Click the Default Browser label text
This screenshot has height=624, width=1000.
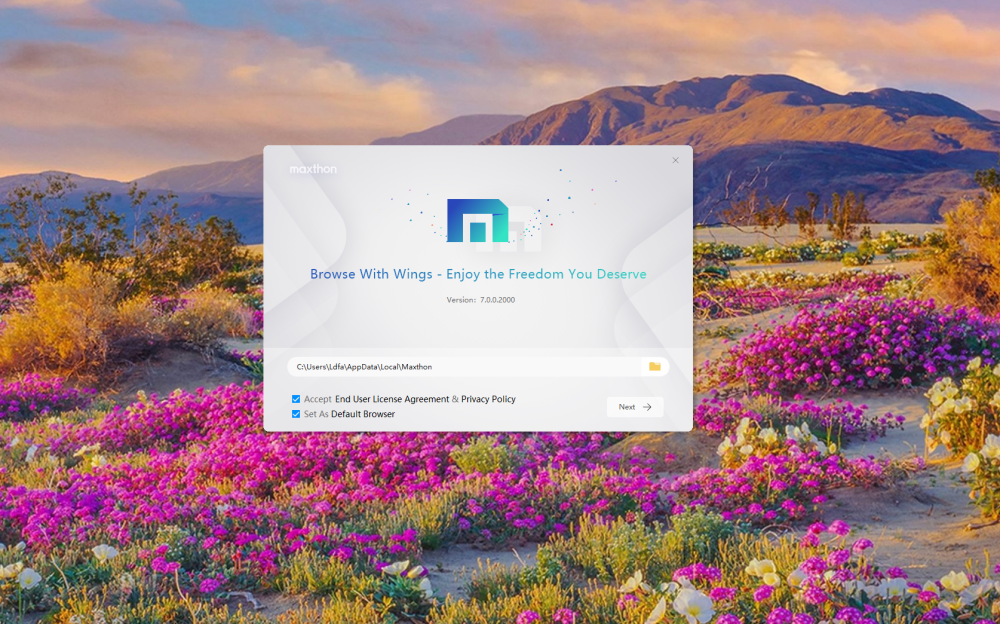coord(363,414)
